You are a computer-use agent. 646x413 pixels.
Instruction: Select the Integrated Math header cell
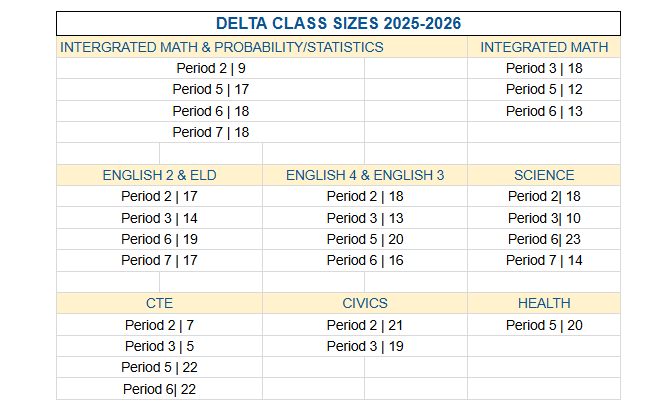tap(544, 47)
